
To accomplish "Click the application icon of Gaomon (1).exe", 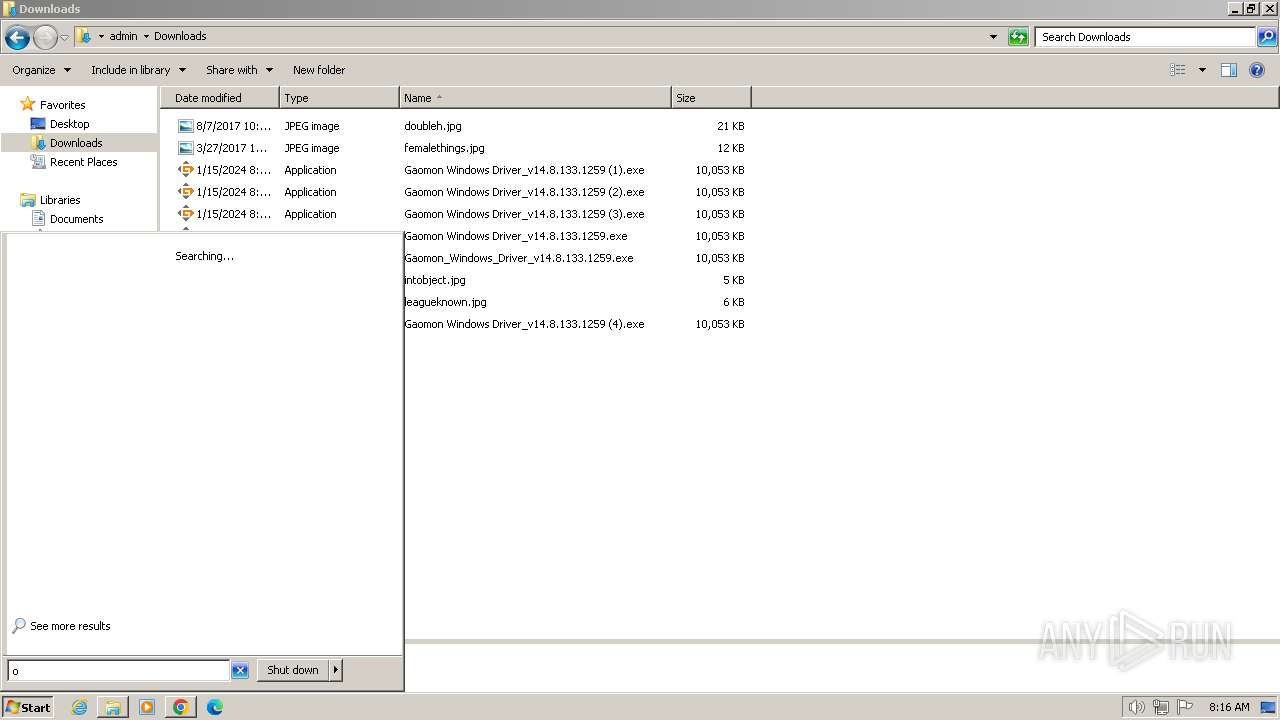I will tap(185, 170).
